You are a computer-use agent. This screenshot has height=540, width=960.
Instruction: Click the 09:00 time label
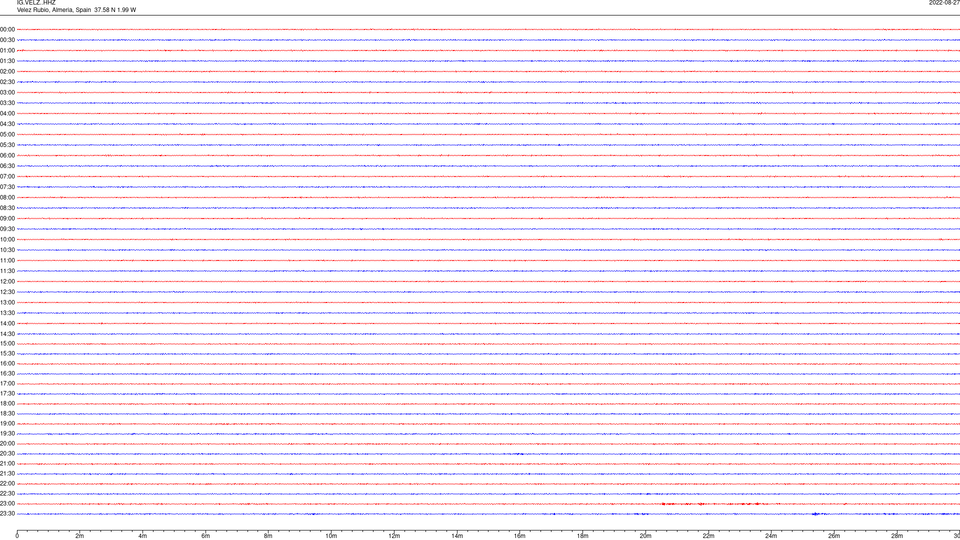tap(7, 219)
